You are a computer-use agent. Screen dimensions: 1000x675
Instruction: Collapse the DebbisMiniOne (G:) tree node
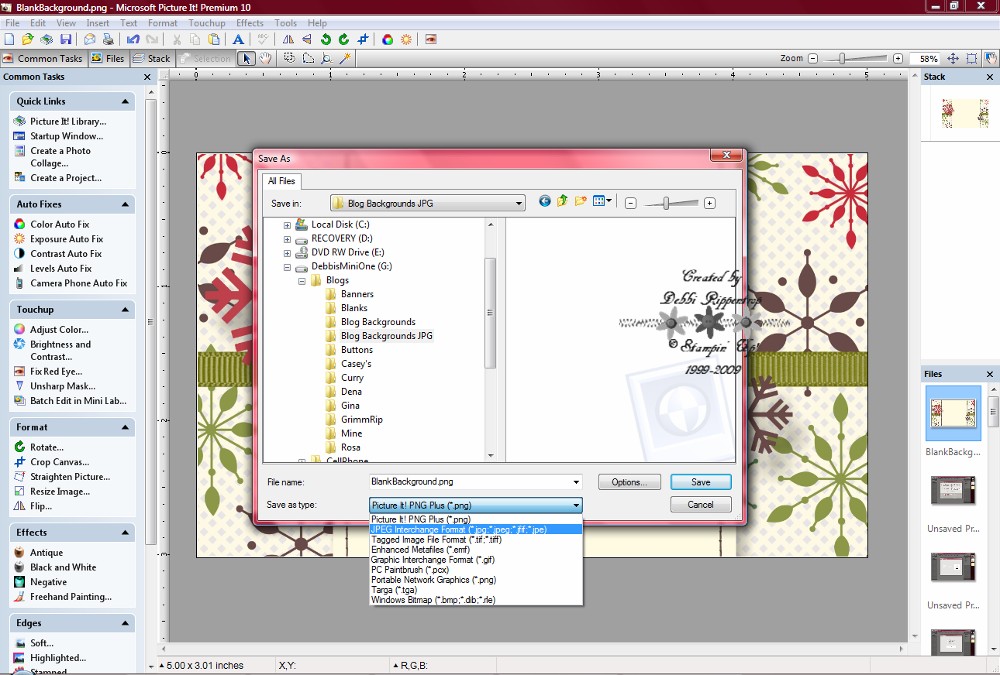pyautogui.click(x=287, y=267)
